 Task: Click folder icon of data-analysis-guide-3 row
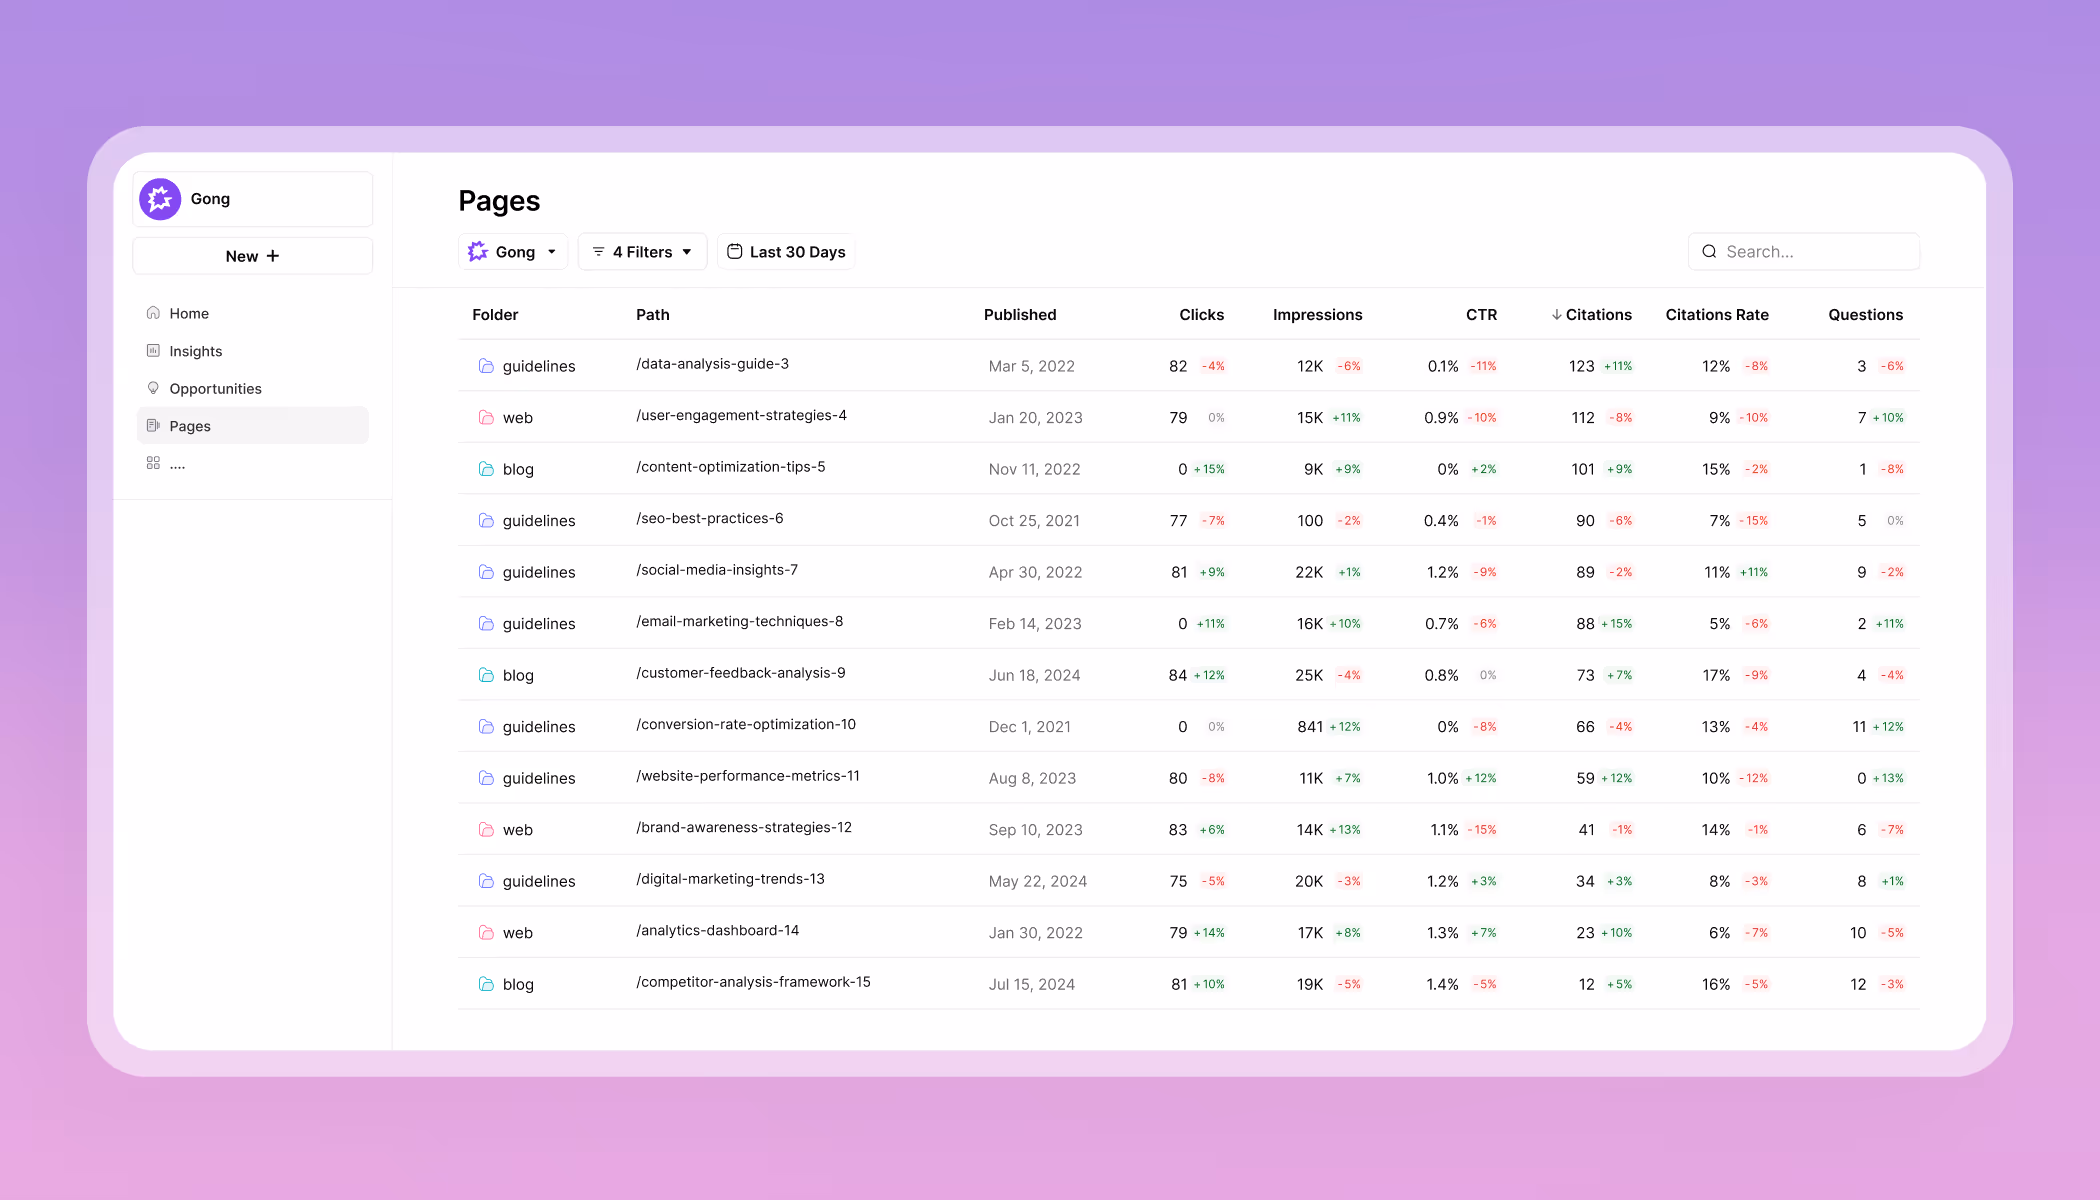click(486, 366)
